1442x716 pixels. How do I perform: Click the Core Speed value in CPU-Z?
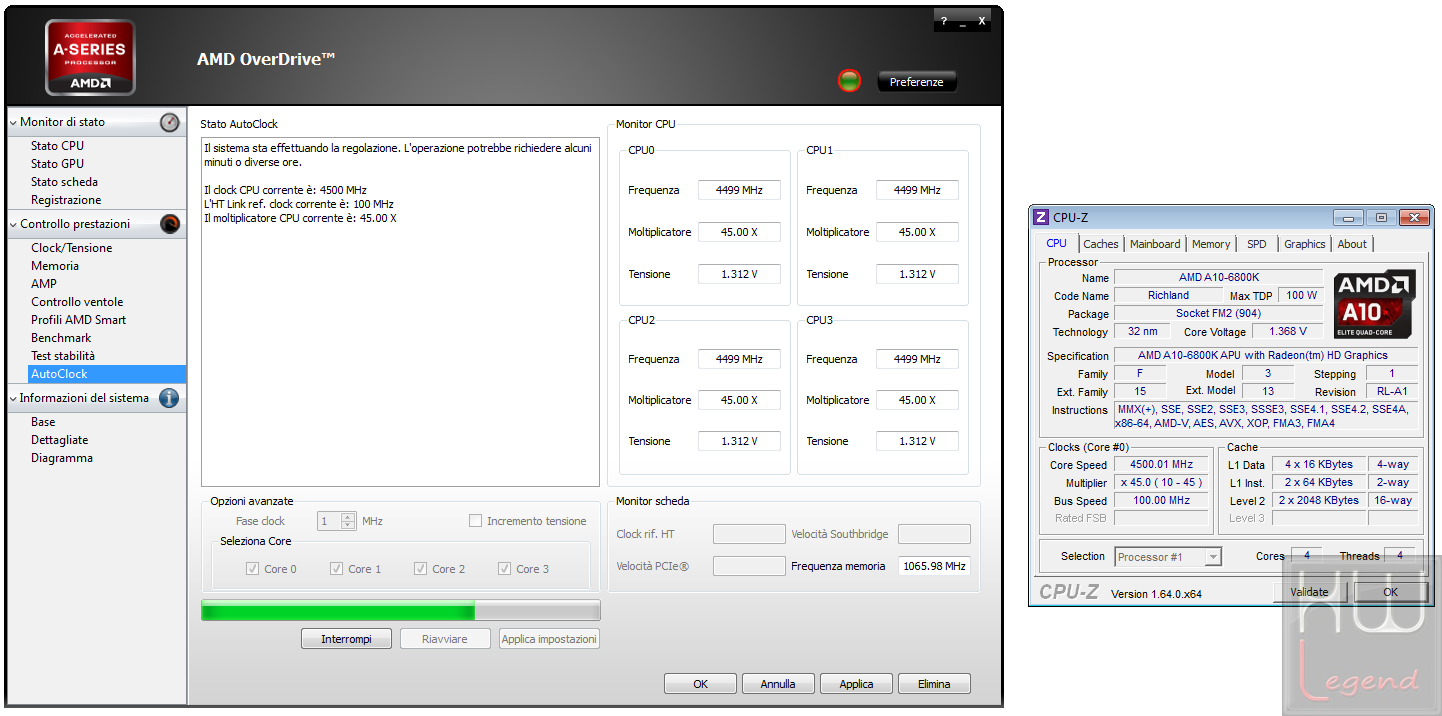[1162, 465]
